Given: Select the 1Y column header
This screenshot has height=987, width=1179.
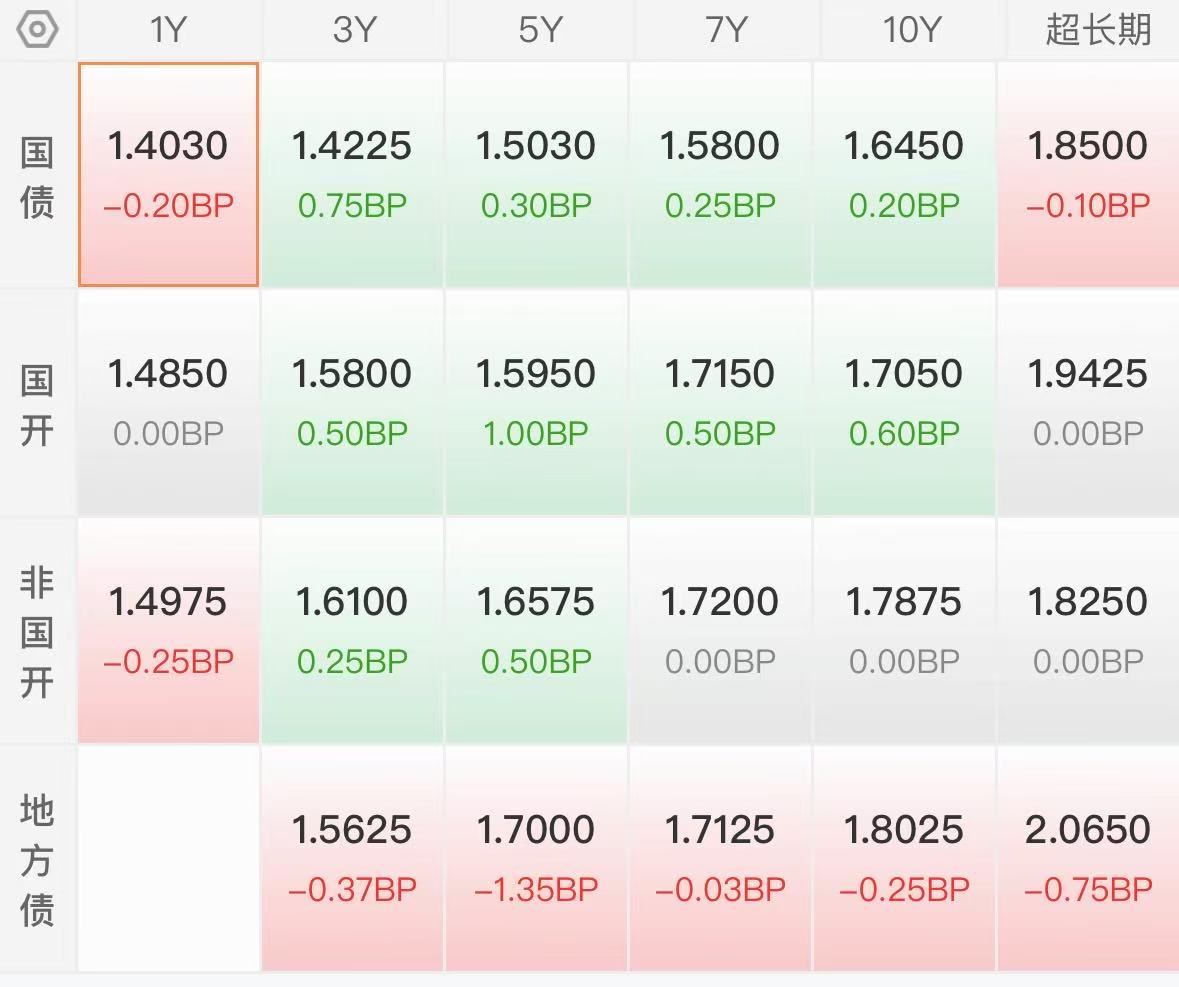Looking at the screenshot, I should coord(168,30).
